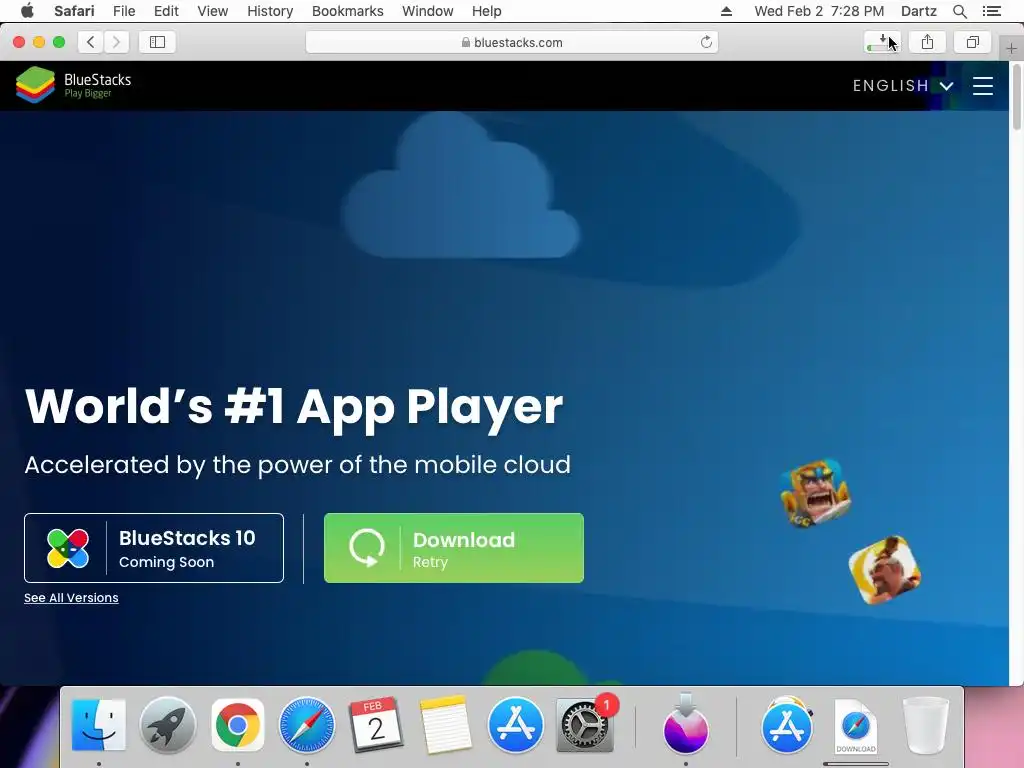Click the BlueStacks logo in header
The image size is (1024, 768).
74,85
